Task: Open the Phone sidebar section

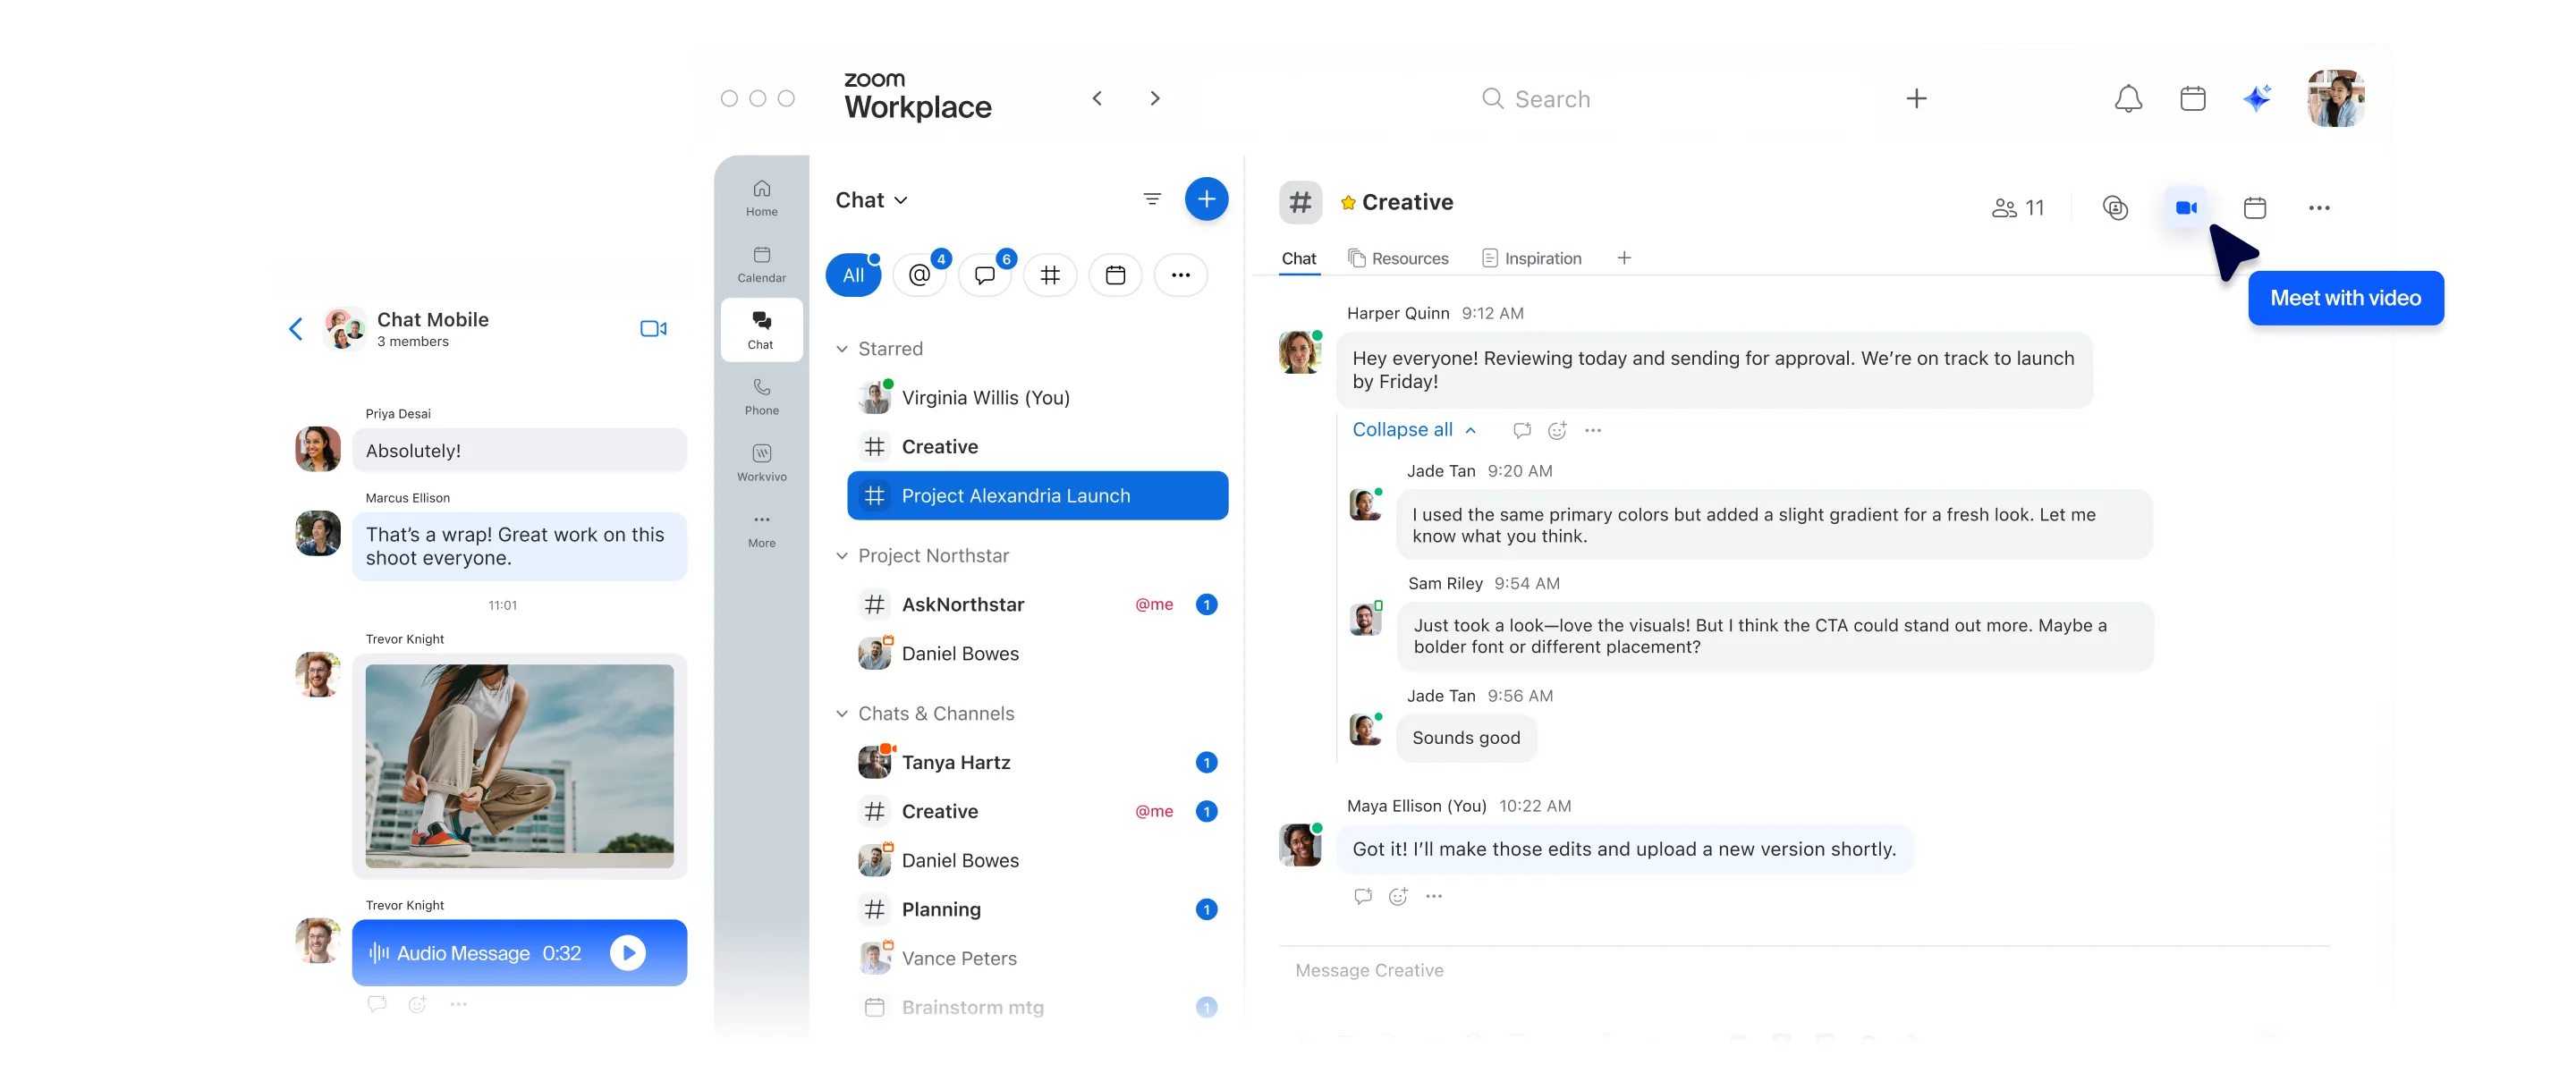Action: click(761, 396)
